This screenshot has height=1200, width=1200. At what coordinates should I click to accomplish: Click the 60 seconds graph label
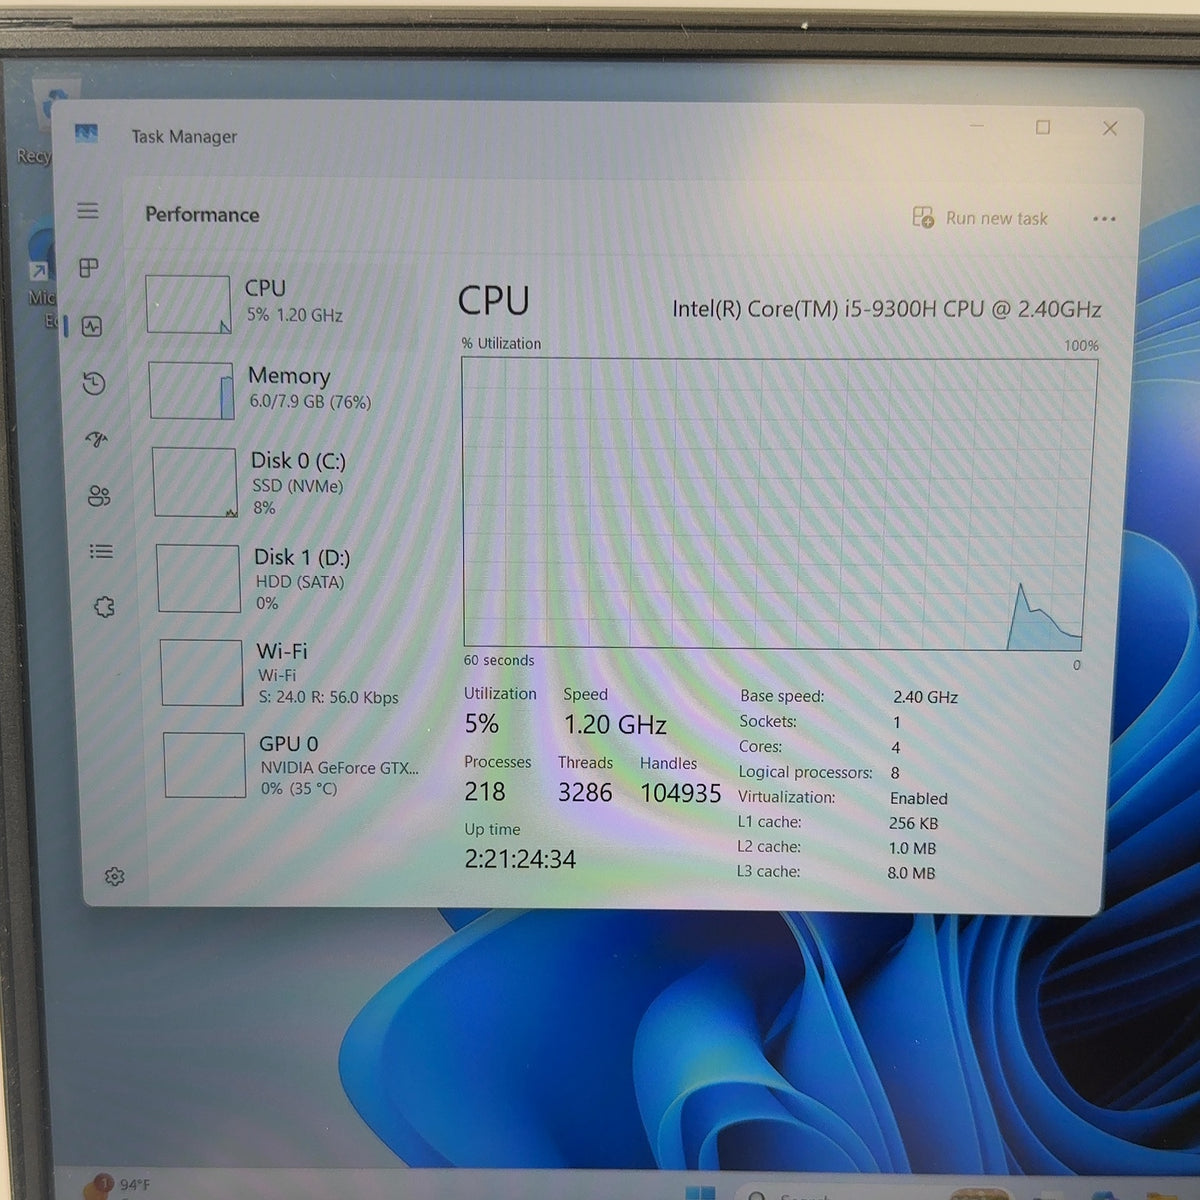click(499, 660)
